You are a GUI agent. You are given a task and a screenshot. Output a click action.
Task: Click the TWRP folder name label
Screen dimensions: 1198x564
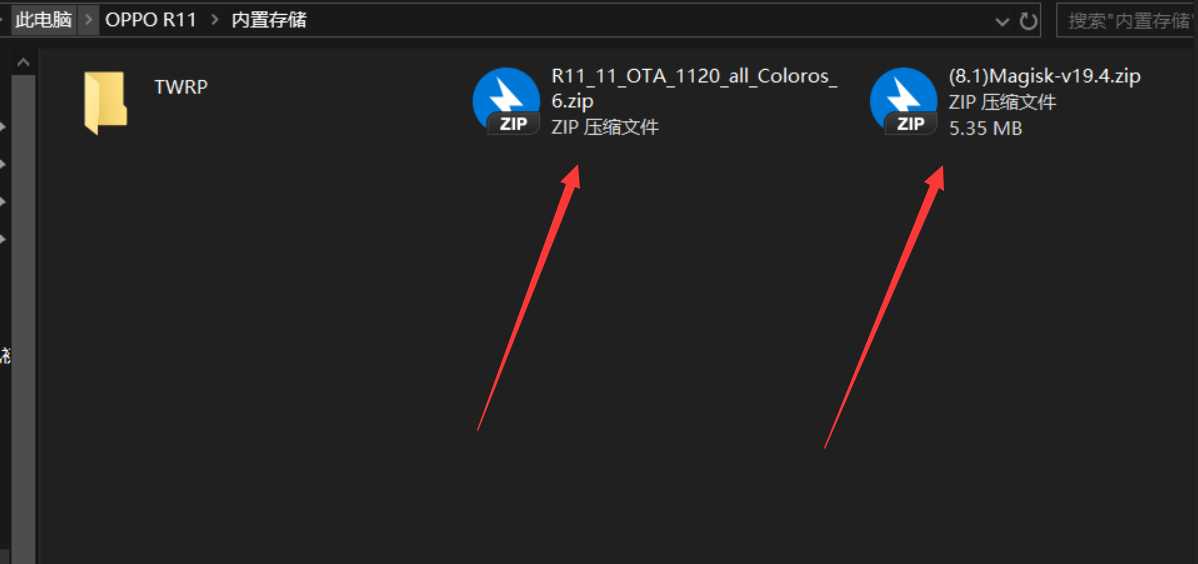click(181, 86)
